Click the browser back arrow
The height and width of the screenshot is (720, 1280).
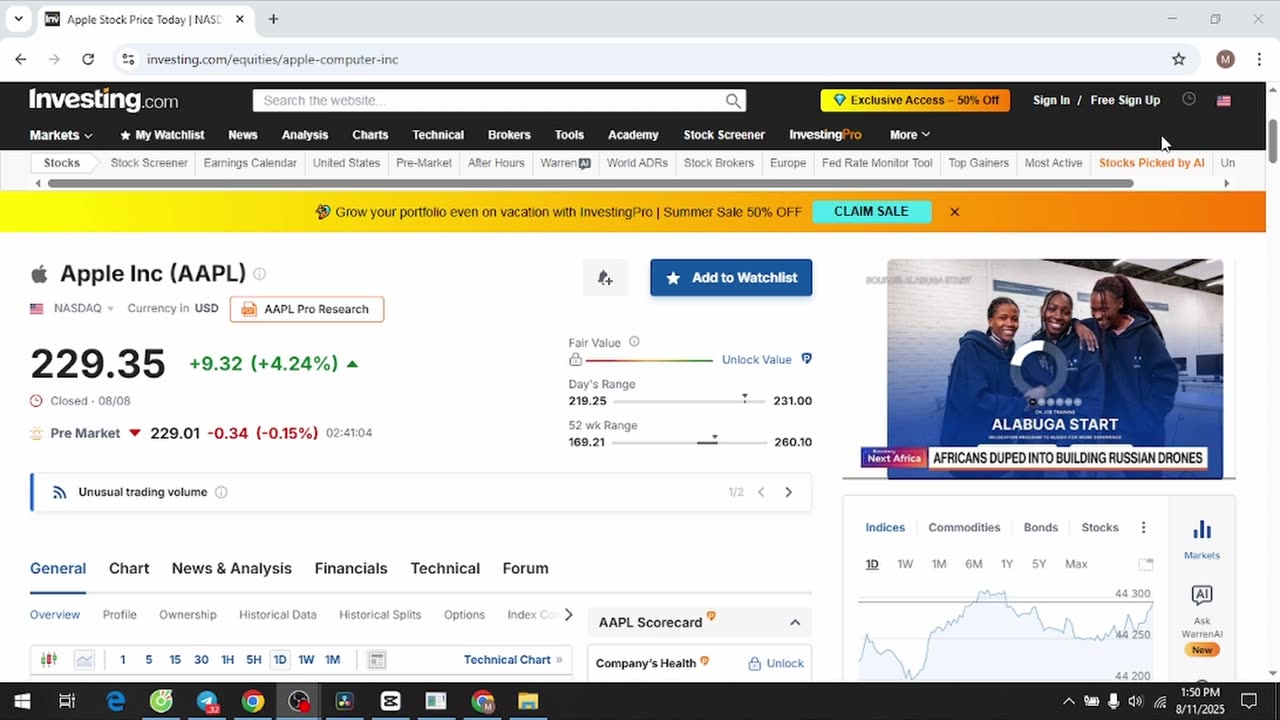point(21,59)
